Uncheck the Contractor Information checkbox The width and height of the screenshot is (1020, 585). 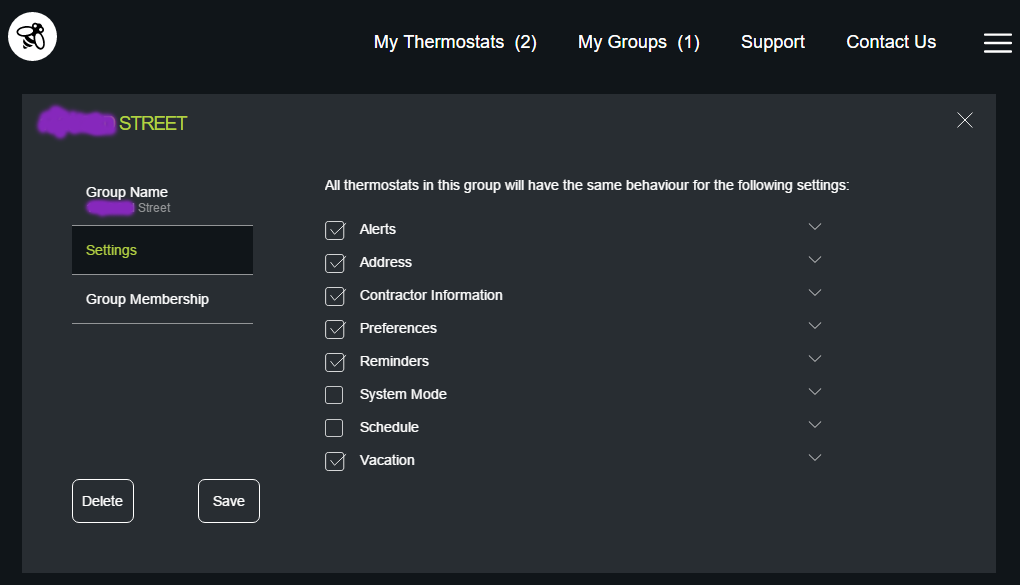[335, 296]
